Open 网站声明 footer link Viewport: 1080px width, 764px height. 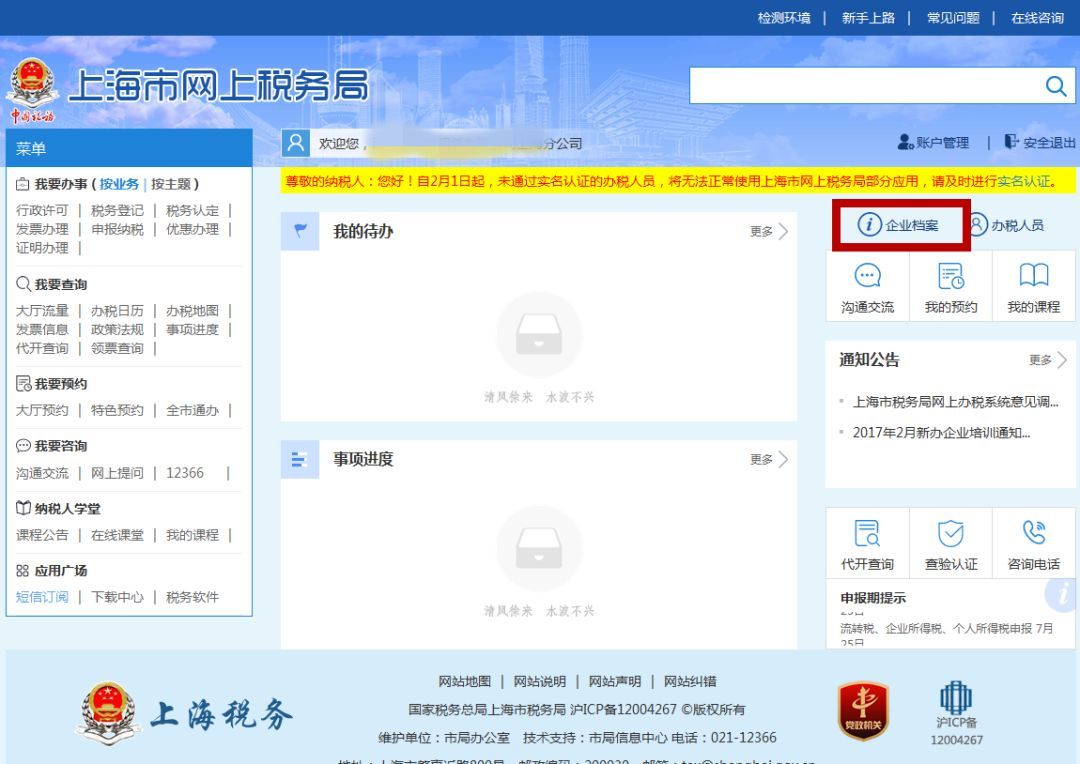[x=614, y=681]
